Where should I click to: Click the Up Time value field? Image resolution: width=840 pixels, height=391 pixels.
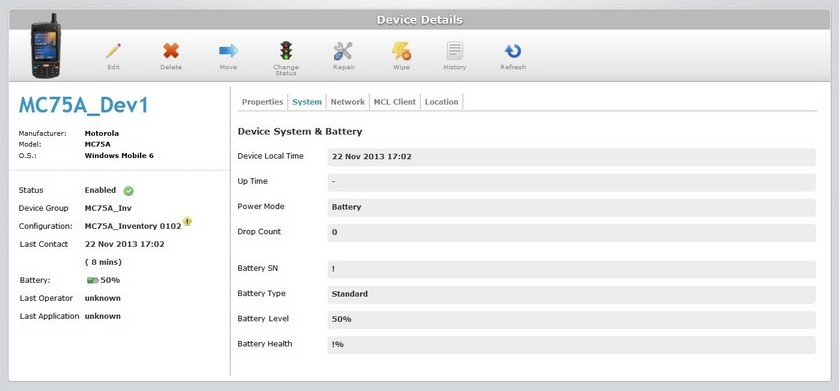(571, 182)
